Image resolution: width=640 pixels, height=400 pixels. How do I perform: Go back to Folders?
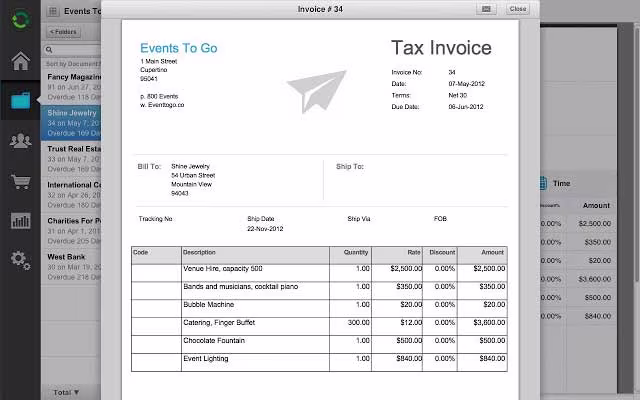tap(63, 31)
